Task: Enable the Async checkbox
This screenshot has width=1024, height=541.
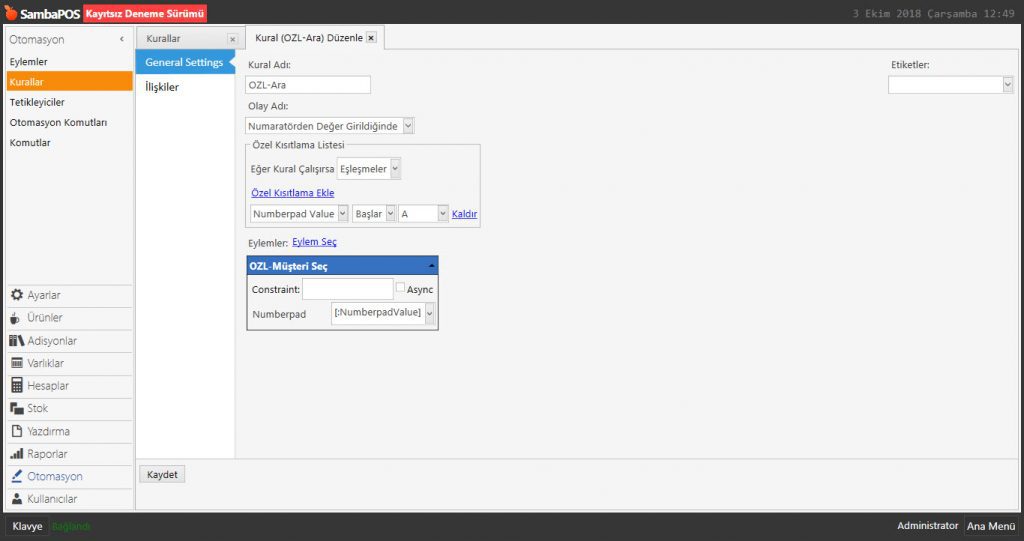Action: tap(401, 288)
